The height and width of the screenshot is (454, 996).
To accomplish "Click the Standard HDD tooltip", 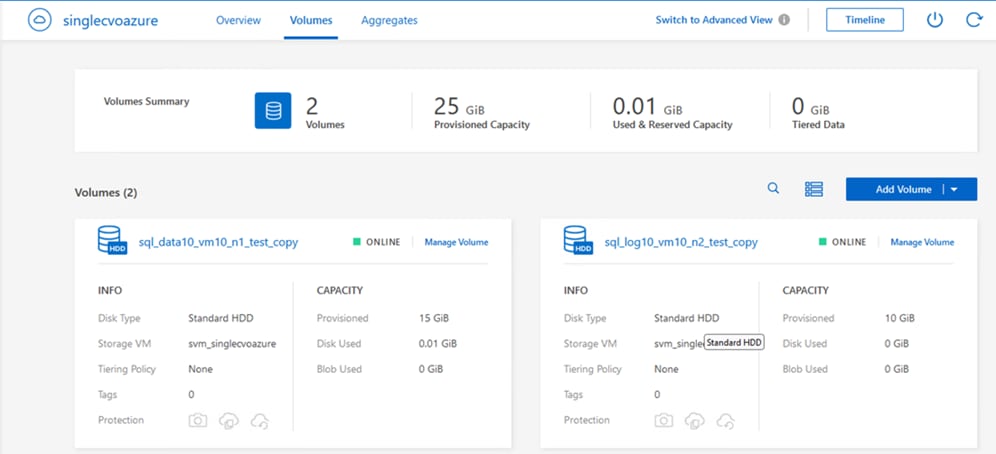I will [x=734, y=343].
